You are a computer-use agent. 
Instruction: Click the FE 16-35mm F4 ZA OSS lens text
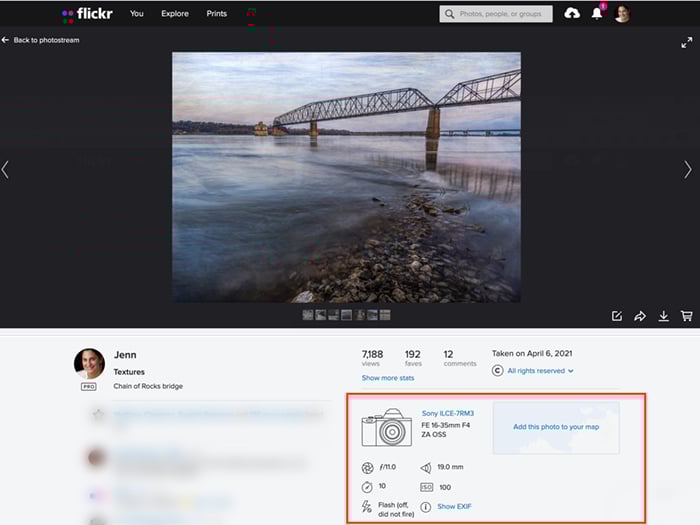click(x=446, y=430)
